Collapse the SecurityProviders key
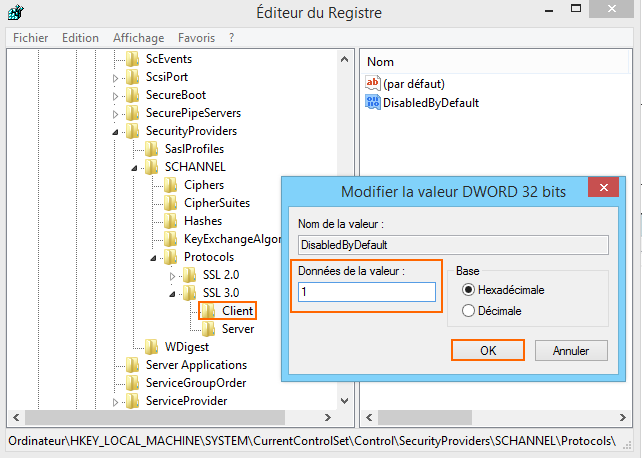 coord(115,132)
